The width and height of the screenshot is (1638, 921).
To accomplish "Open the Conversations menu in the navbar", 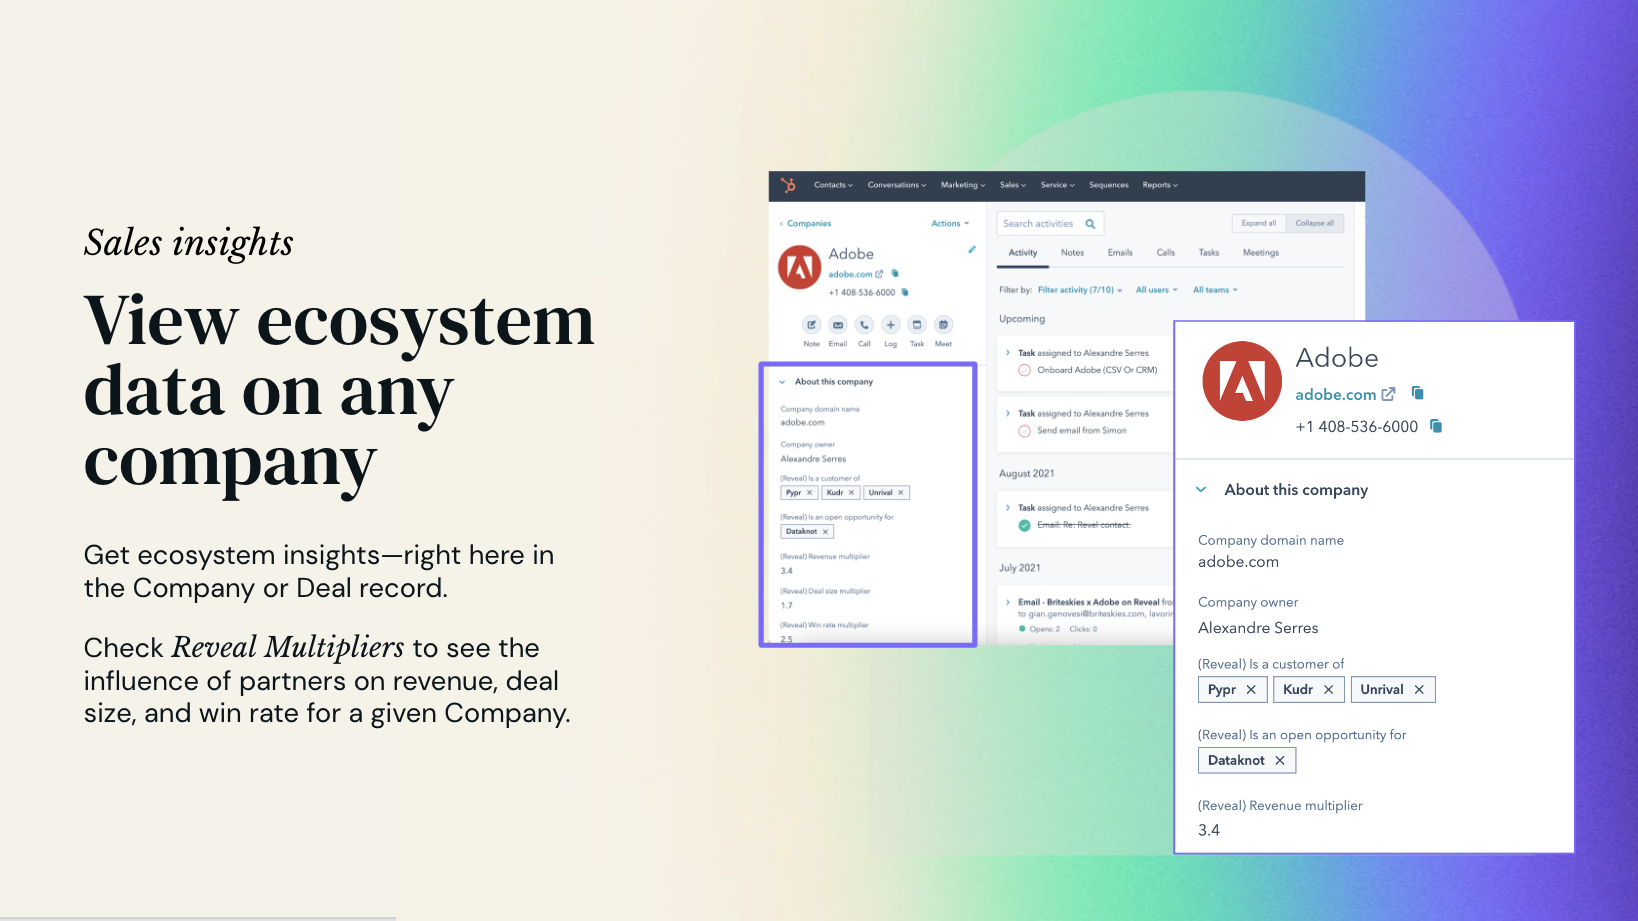I will [x=897, y=185].
